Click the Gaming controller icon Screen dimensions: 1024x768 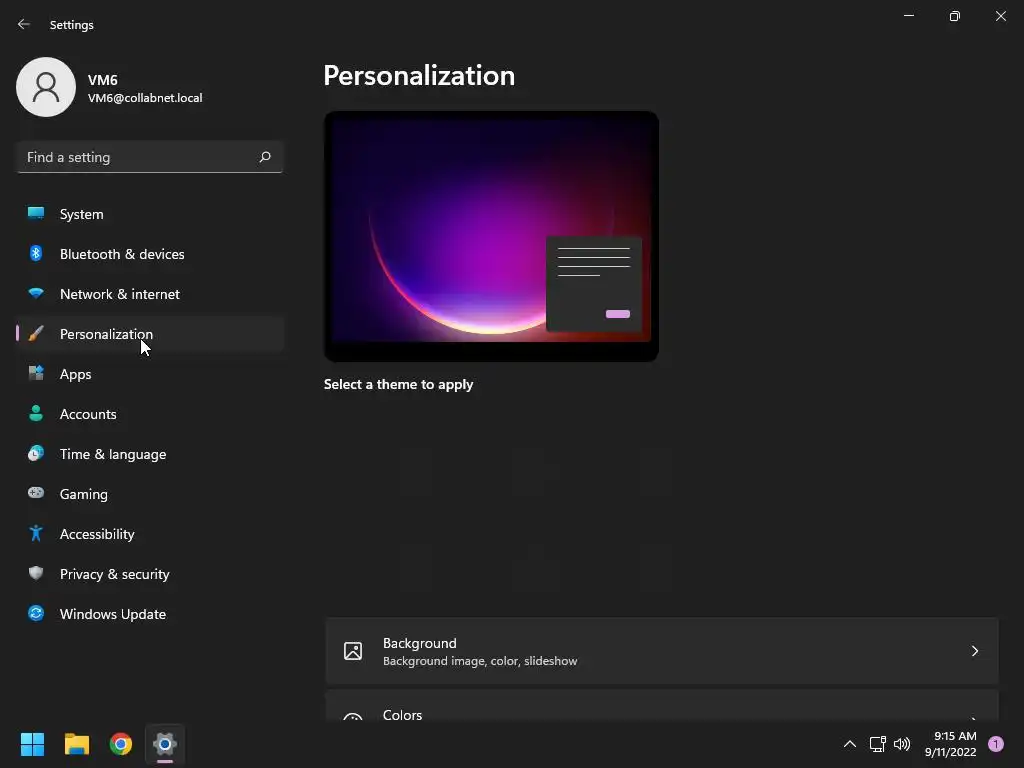36,493
